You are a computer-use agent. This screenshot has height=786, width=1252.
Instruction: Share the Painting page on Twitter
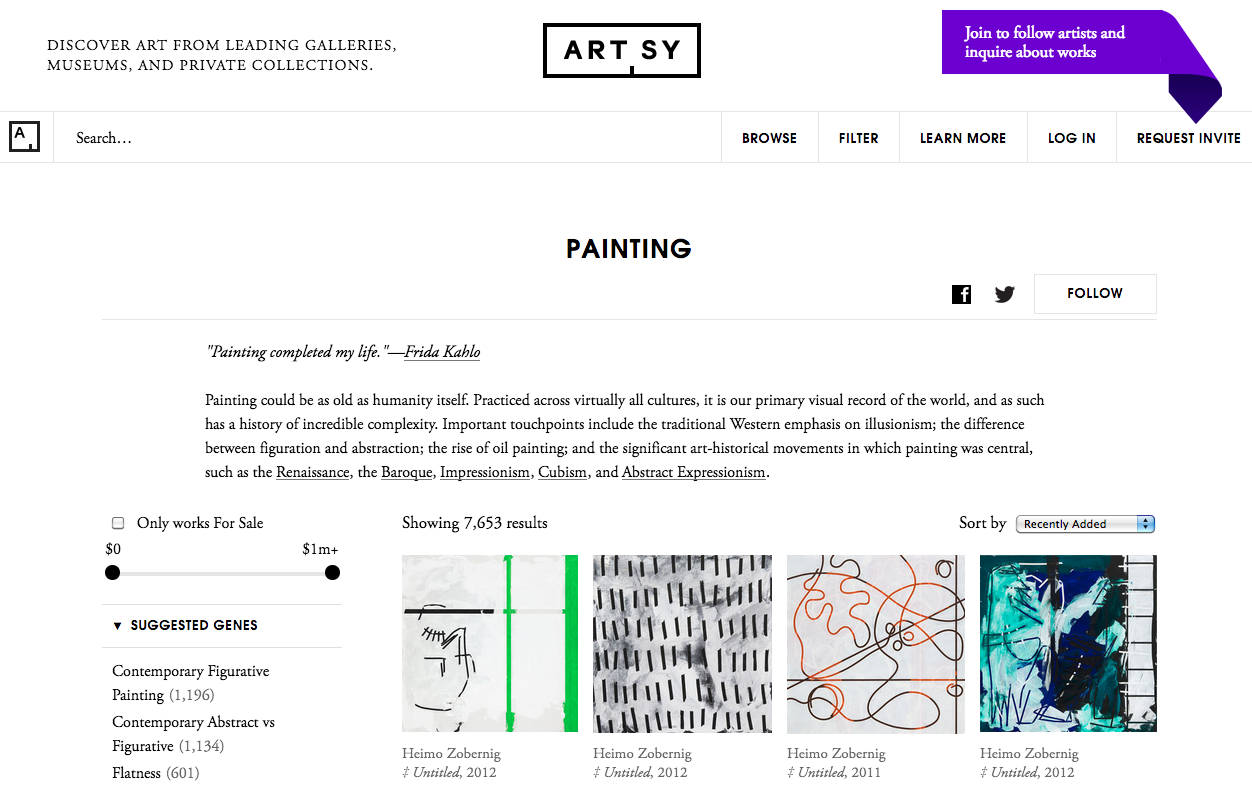1004,294
